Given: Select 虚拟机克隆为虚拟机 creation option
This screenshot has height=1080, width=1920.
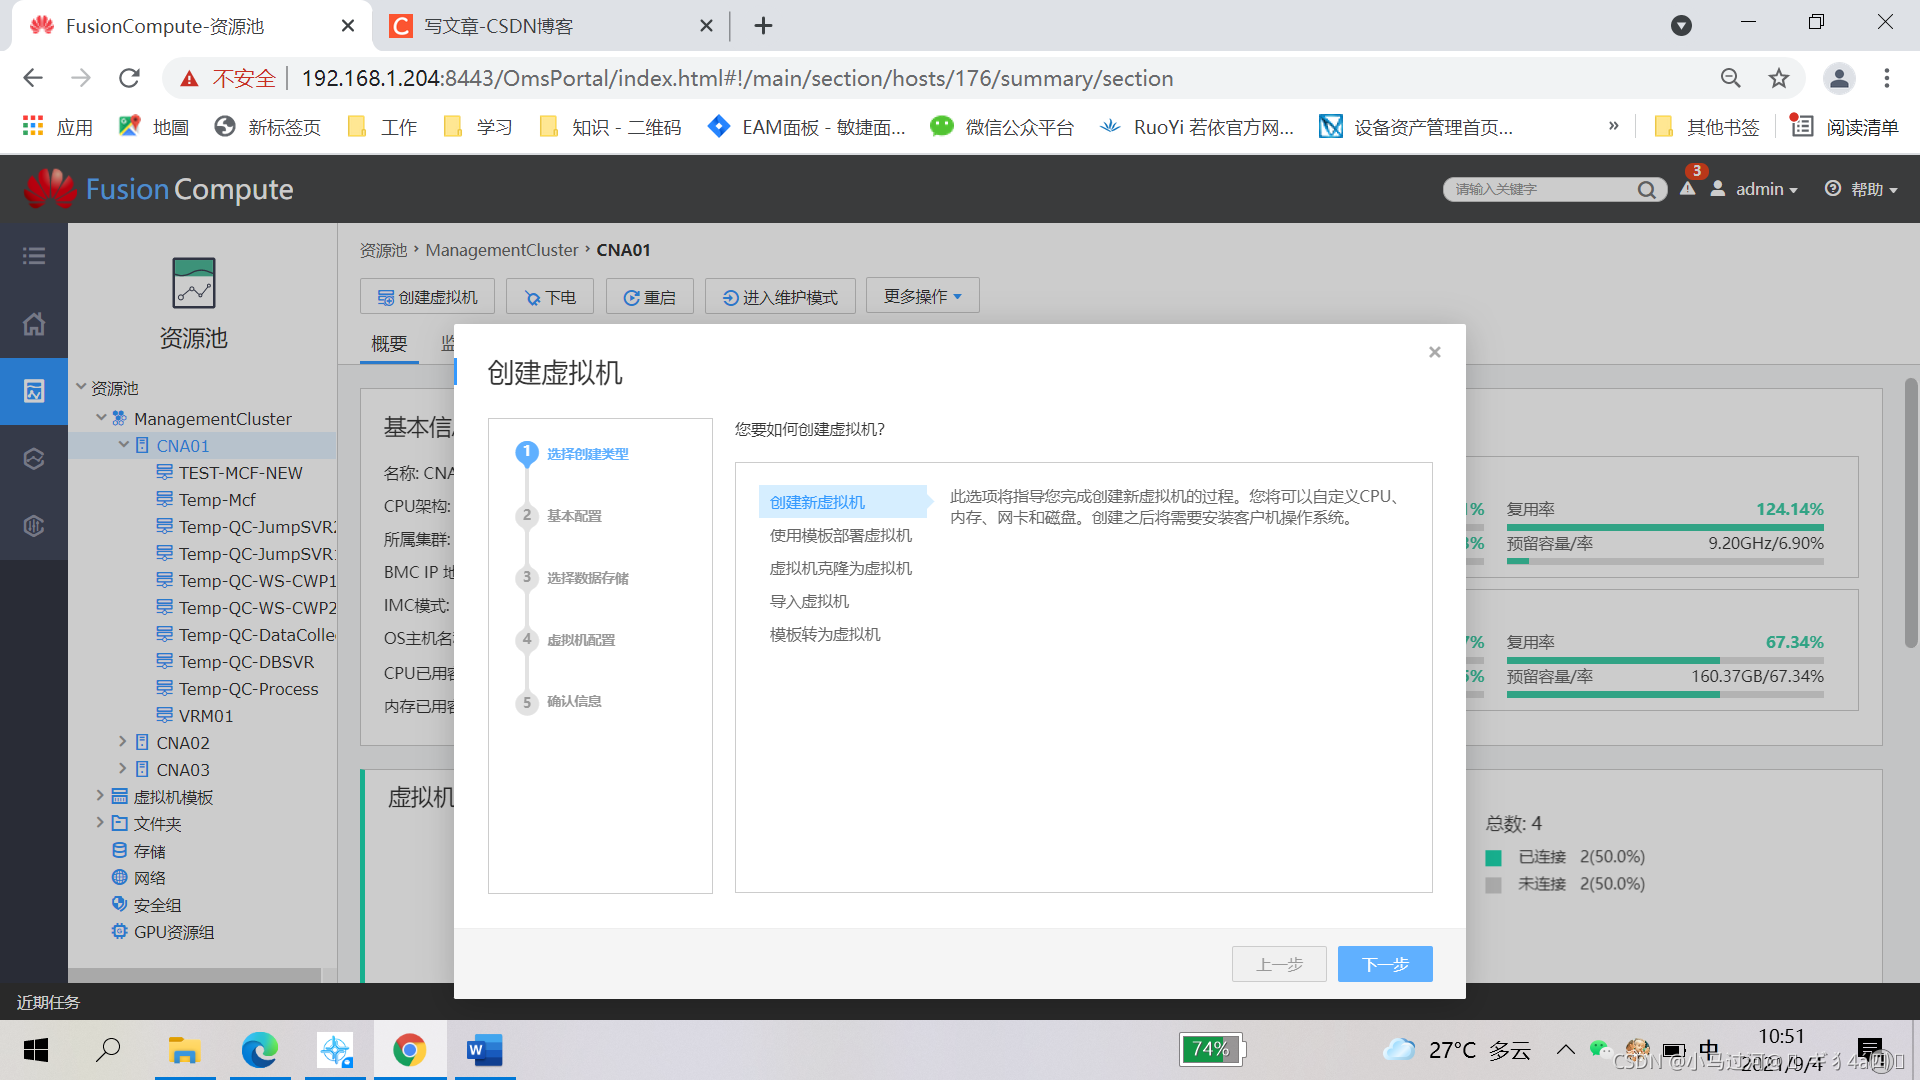Looking at the screenshot, I should 840,568.
